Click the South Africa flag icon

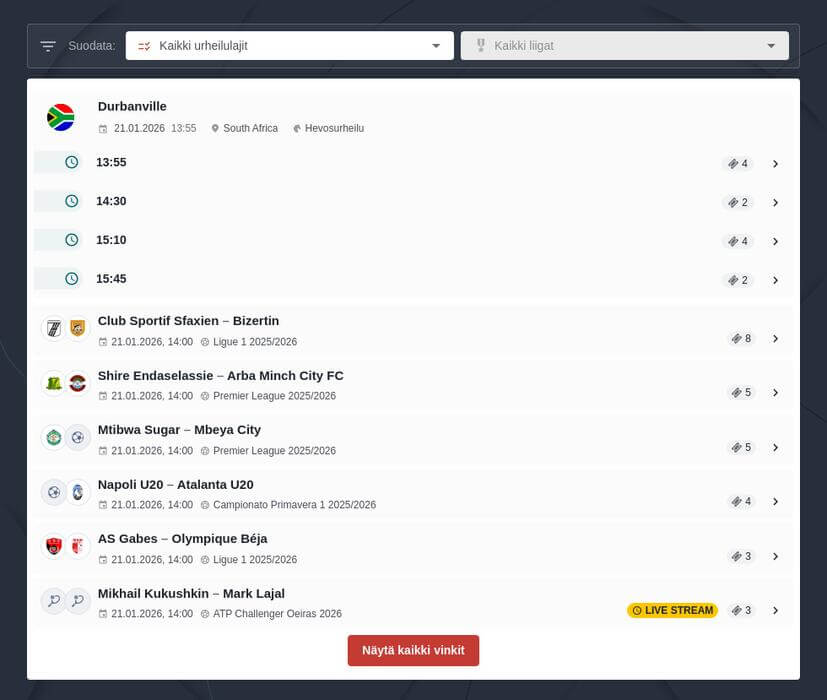[x=61, y=118]
